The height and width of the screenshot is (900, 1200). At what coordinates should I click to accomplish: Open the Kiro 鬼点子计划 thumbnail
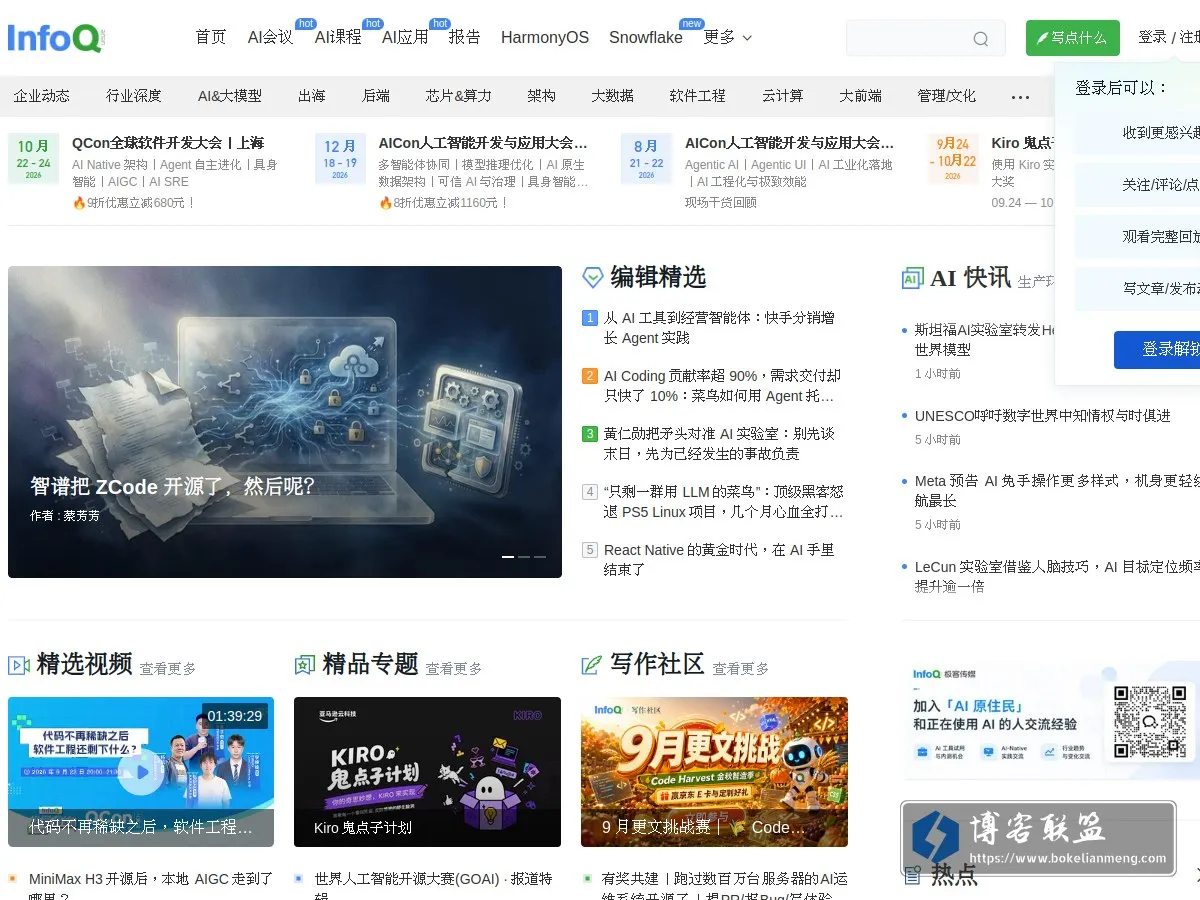click(427, 772)
